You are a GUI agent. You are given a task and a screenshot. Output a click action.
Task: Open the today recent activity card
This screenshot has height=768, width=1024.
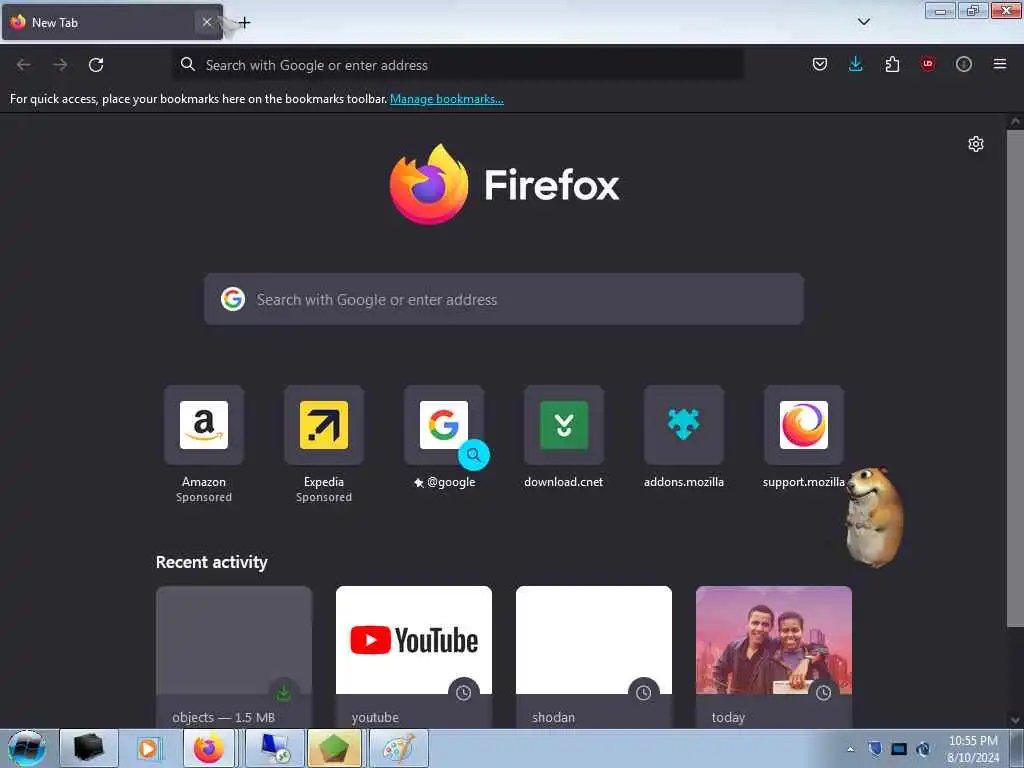774,657
